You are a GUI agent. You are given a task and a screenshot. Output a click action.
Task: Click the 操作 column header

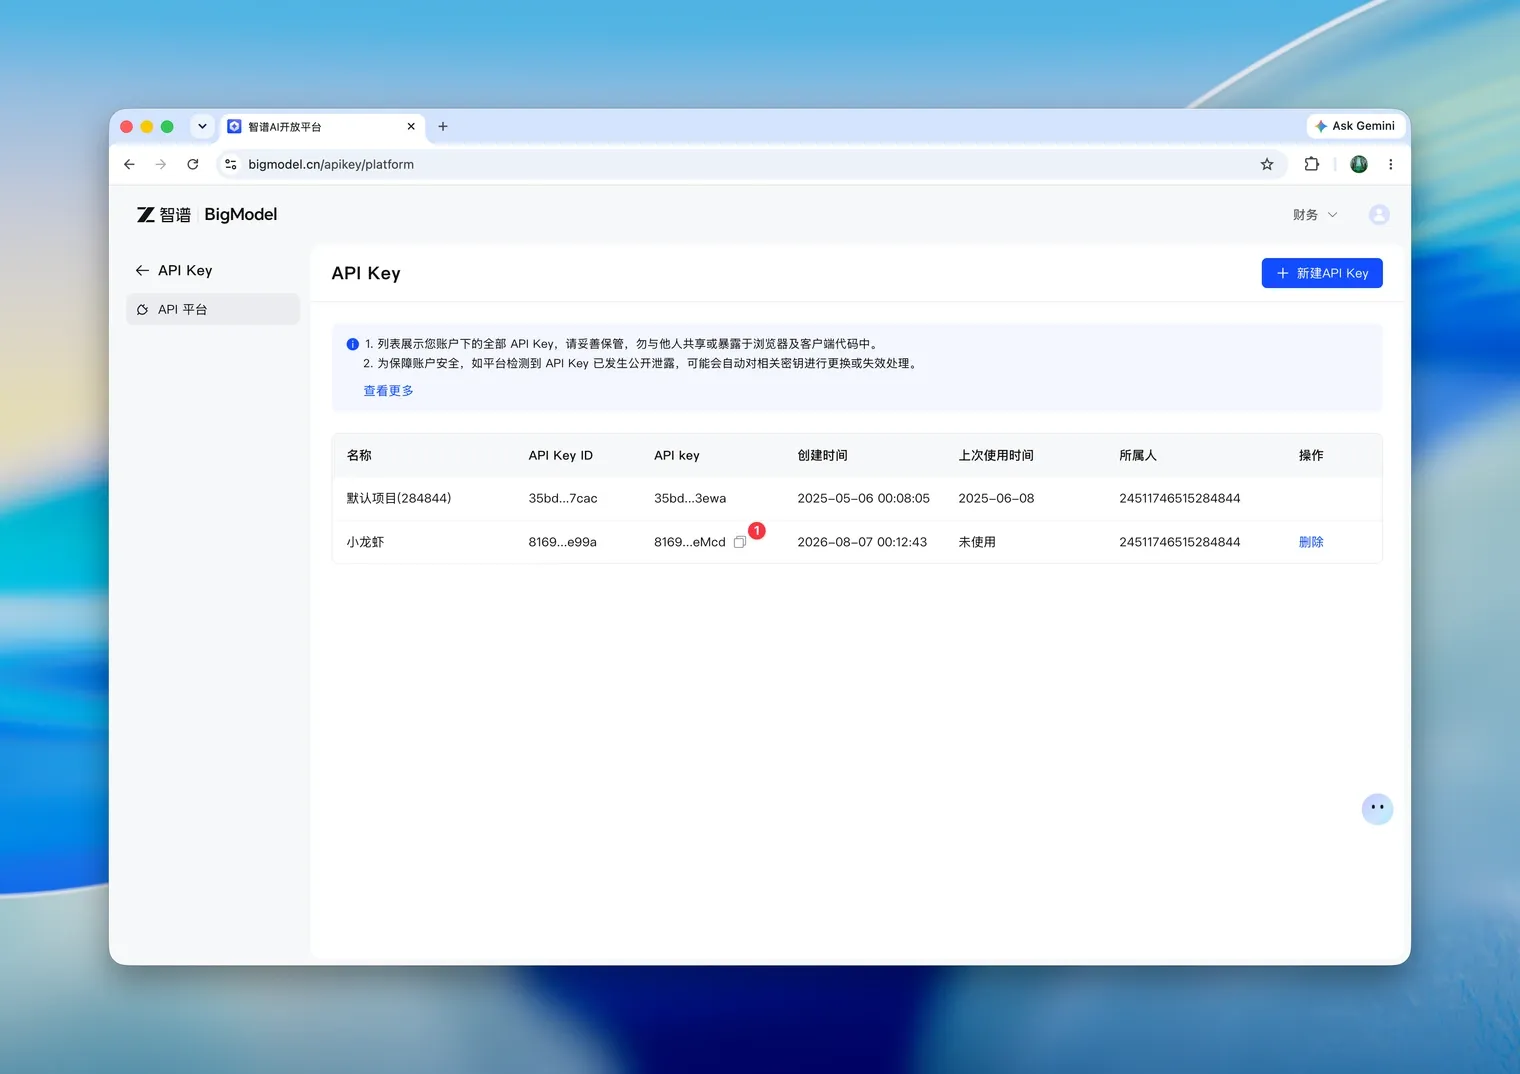click(x=1311, y=455)
